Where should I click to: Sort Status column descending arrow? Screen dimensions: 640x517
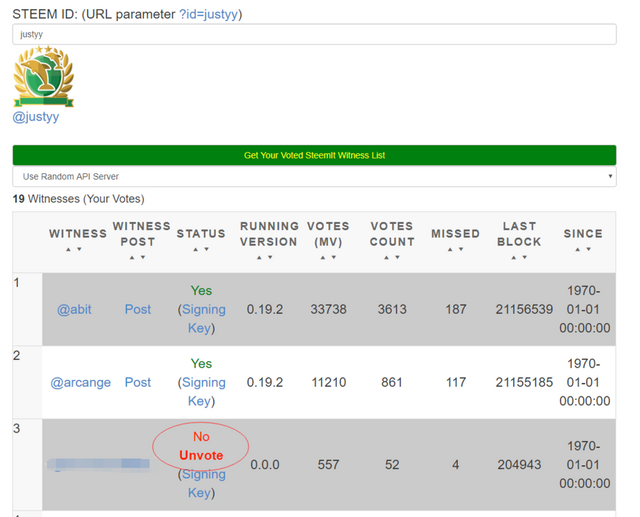[207, 249]
